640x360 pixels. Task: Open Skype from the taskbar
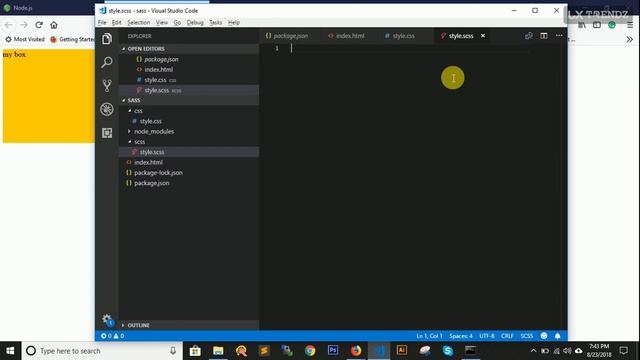point(448,351)
